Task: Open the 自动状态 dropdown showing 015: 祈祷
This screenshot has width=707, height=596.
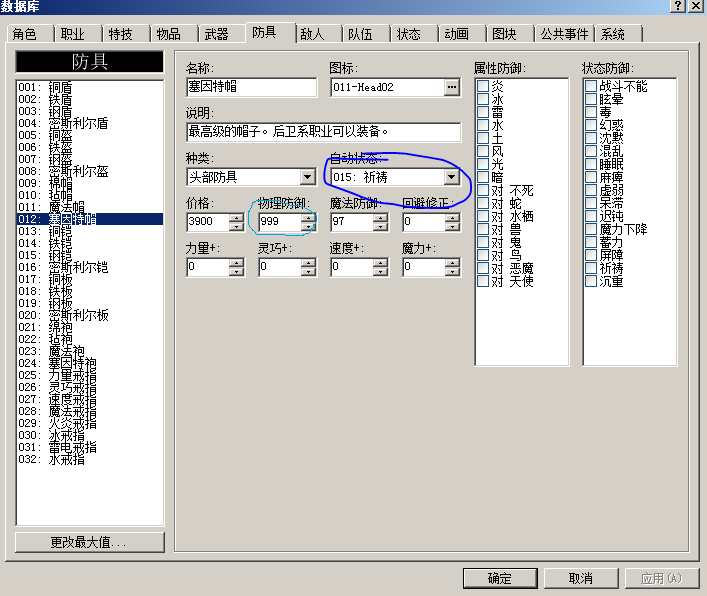Action: tap(451, 177)
